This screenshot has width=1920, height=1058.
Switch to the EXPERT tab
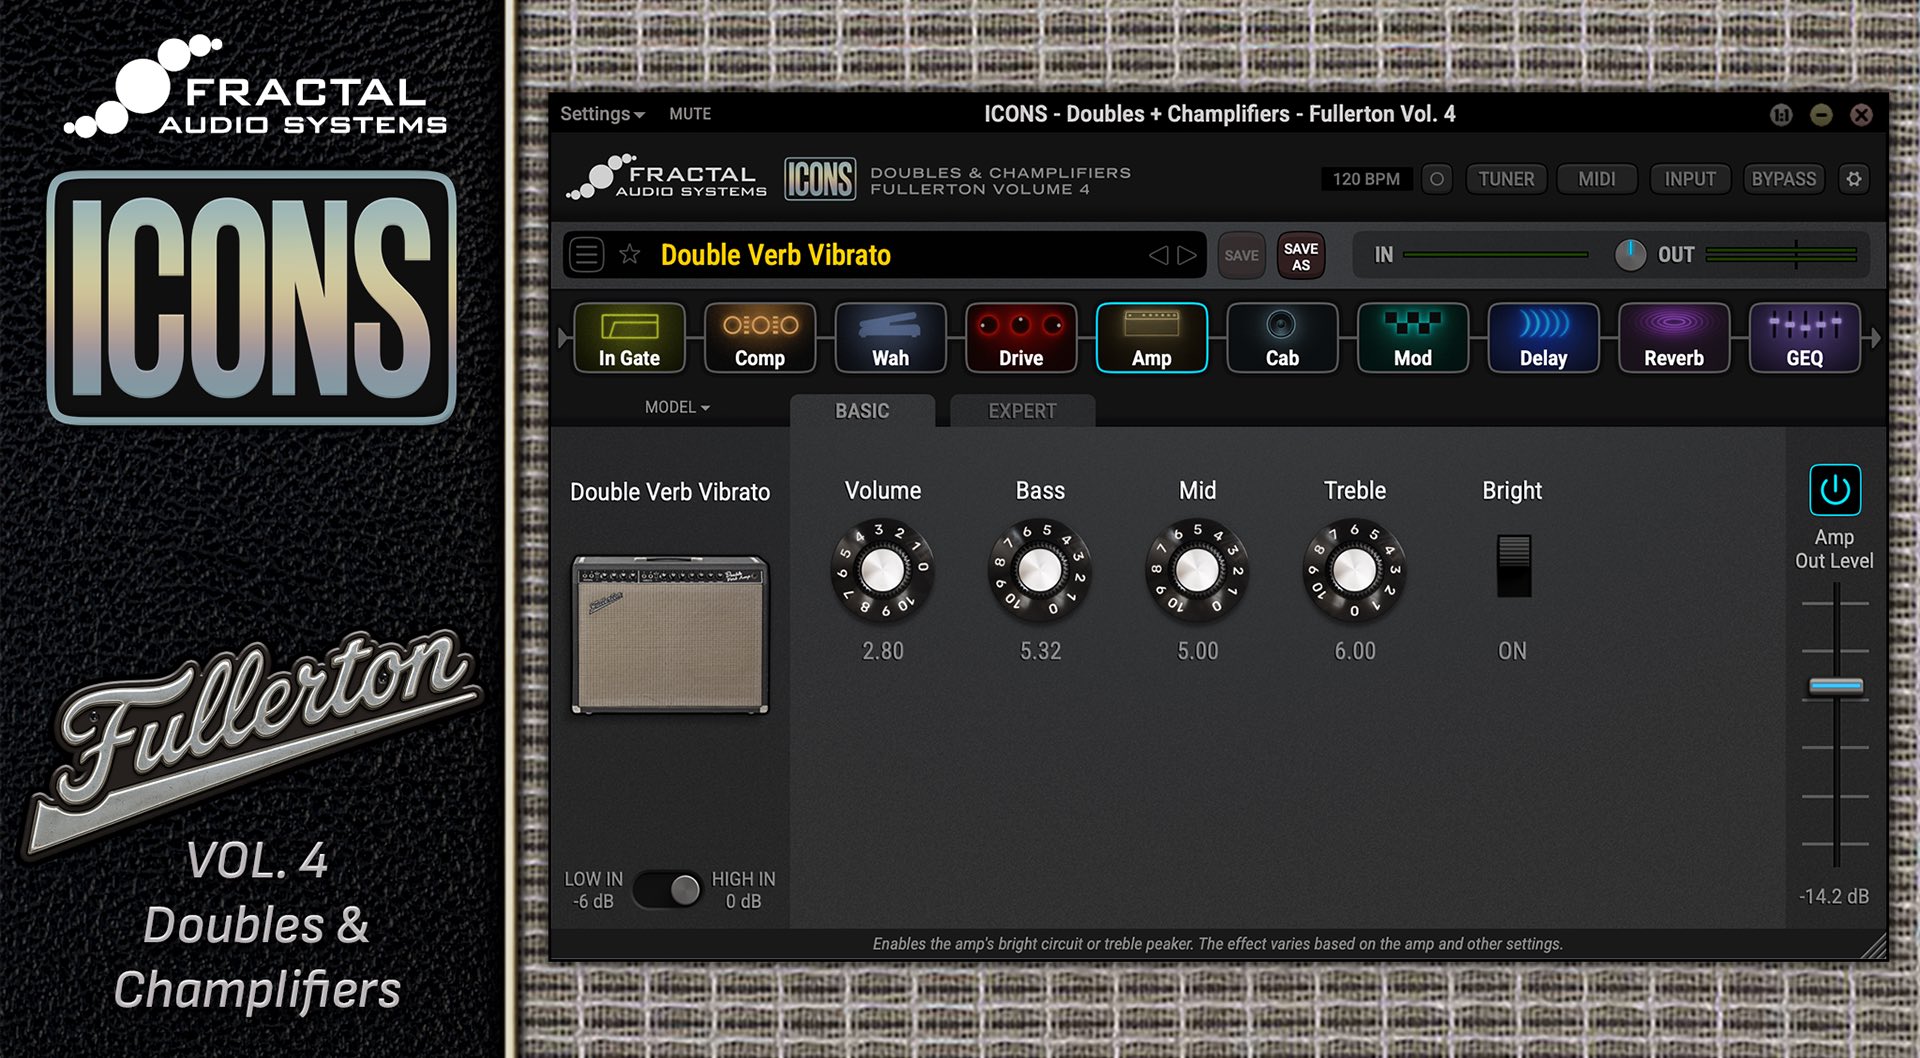(1022, 411)
